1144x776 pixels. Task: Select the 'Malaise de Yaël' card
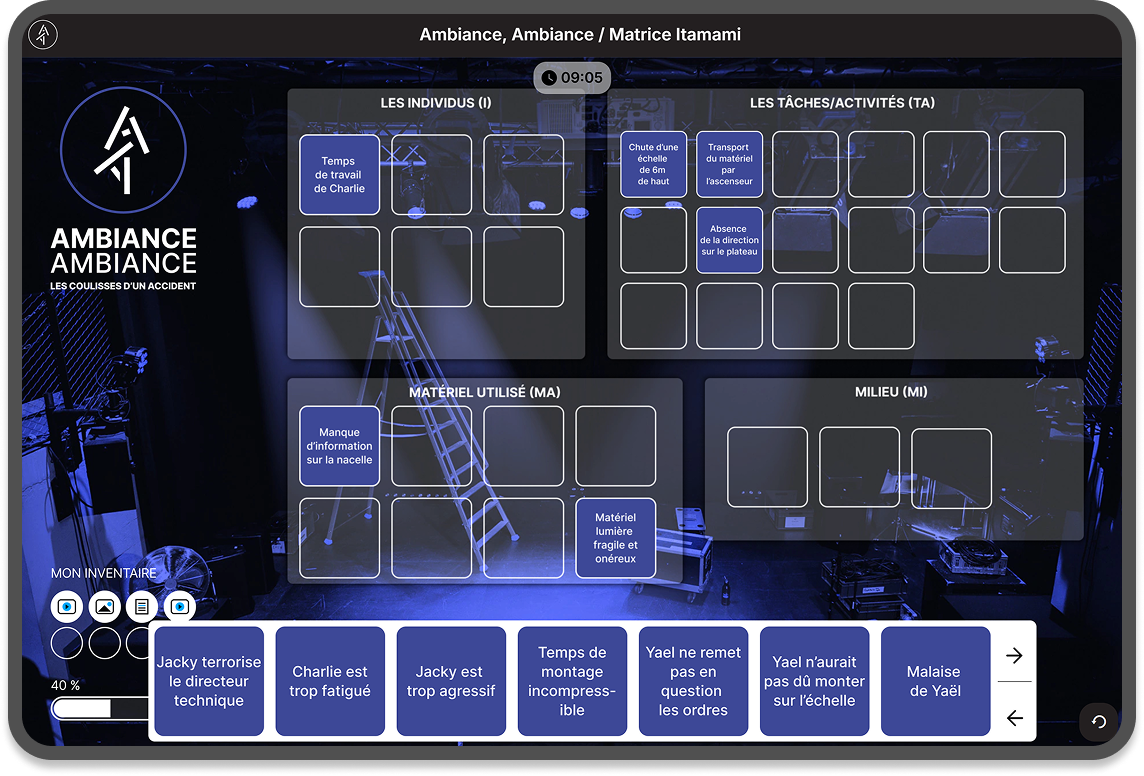click(934, 681)
